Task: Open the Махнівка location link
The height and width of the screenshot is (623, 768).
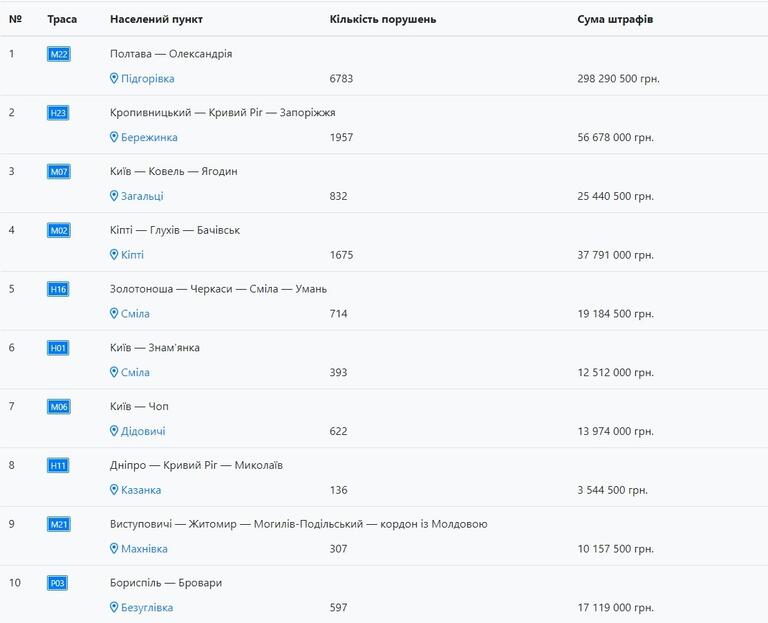Action: click(x=144, y=549)
